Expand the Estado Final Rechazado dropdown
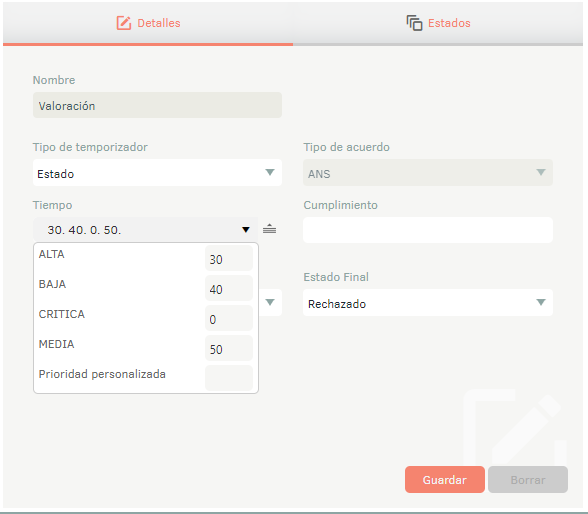Screen dimensions: 588x514 (x=428, y=303)
